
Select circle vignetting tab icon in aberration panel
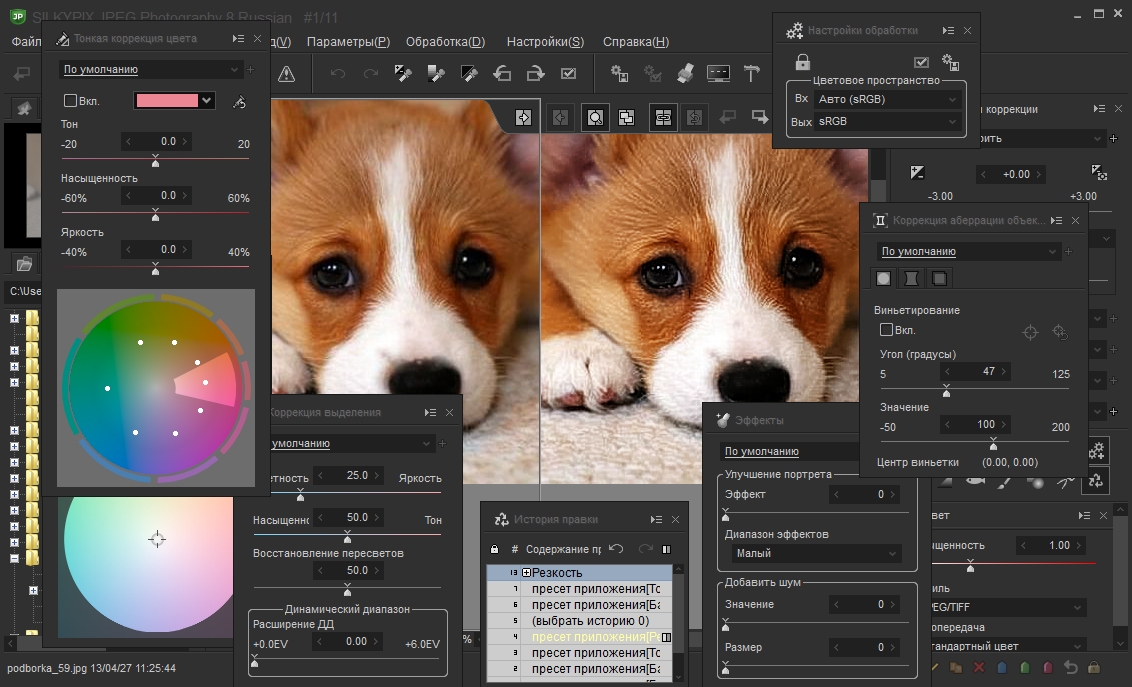(x=884, y=279)
